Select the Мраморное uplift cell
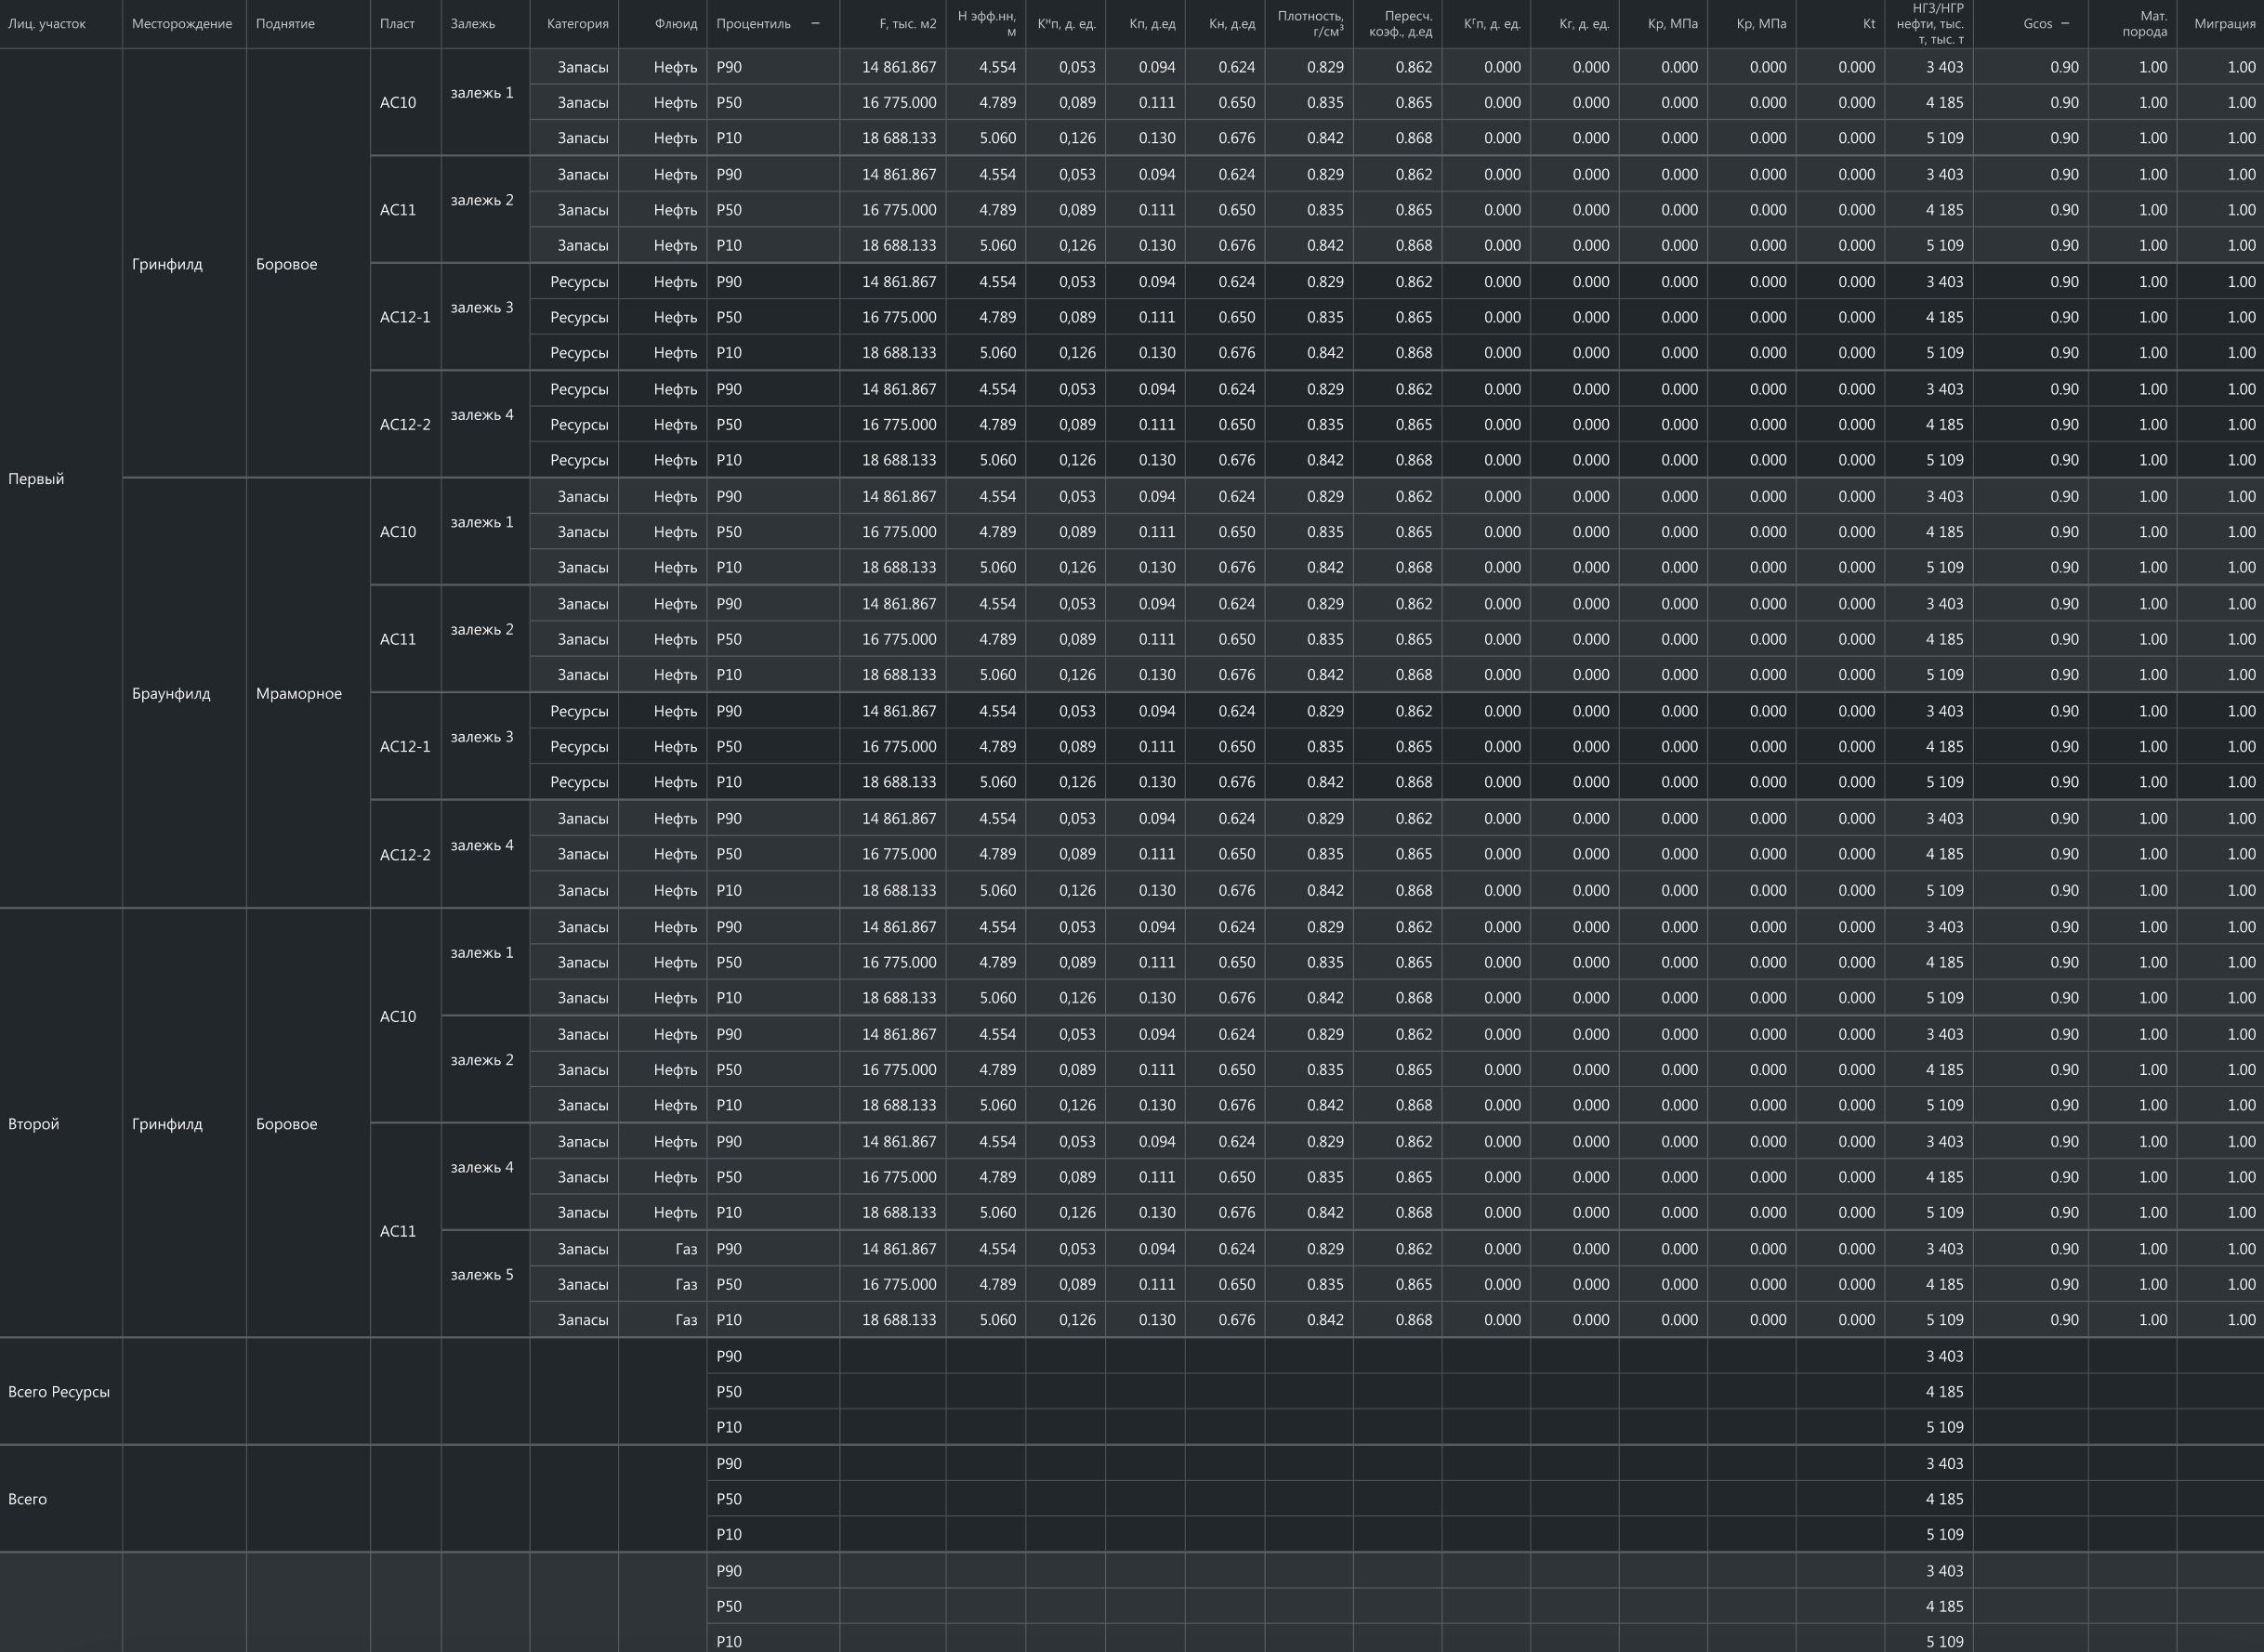2264x1652 pixels. pyautogui.click(x=298, y=694)
